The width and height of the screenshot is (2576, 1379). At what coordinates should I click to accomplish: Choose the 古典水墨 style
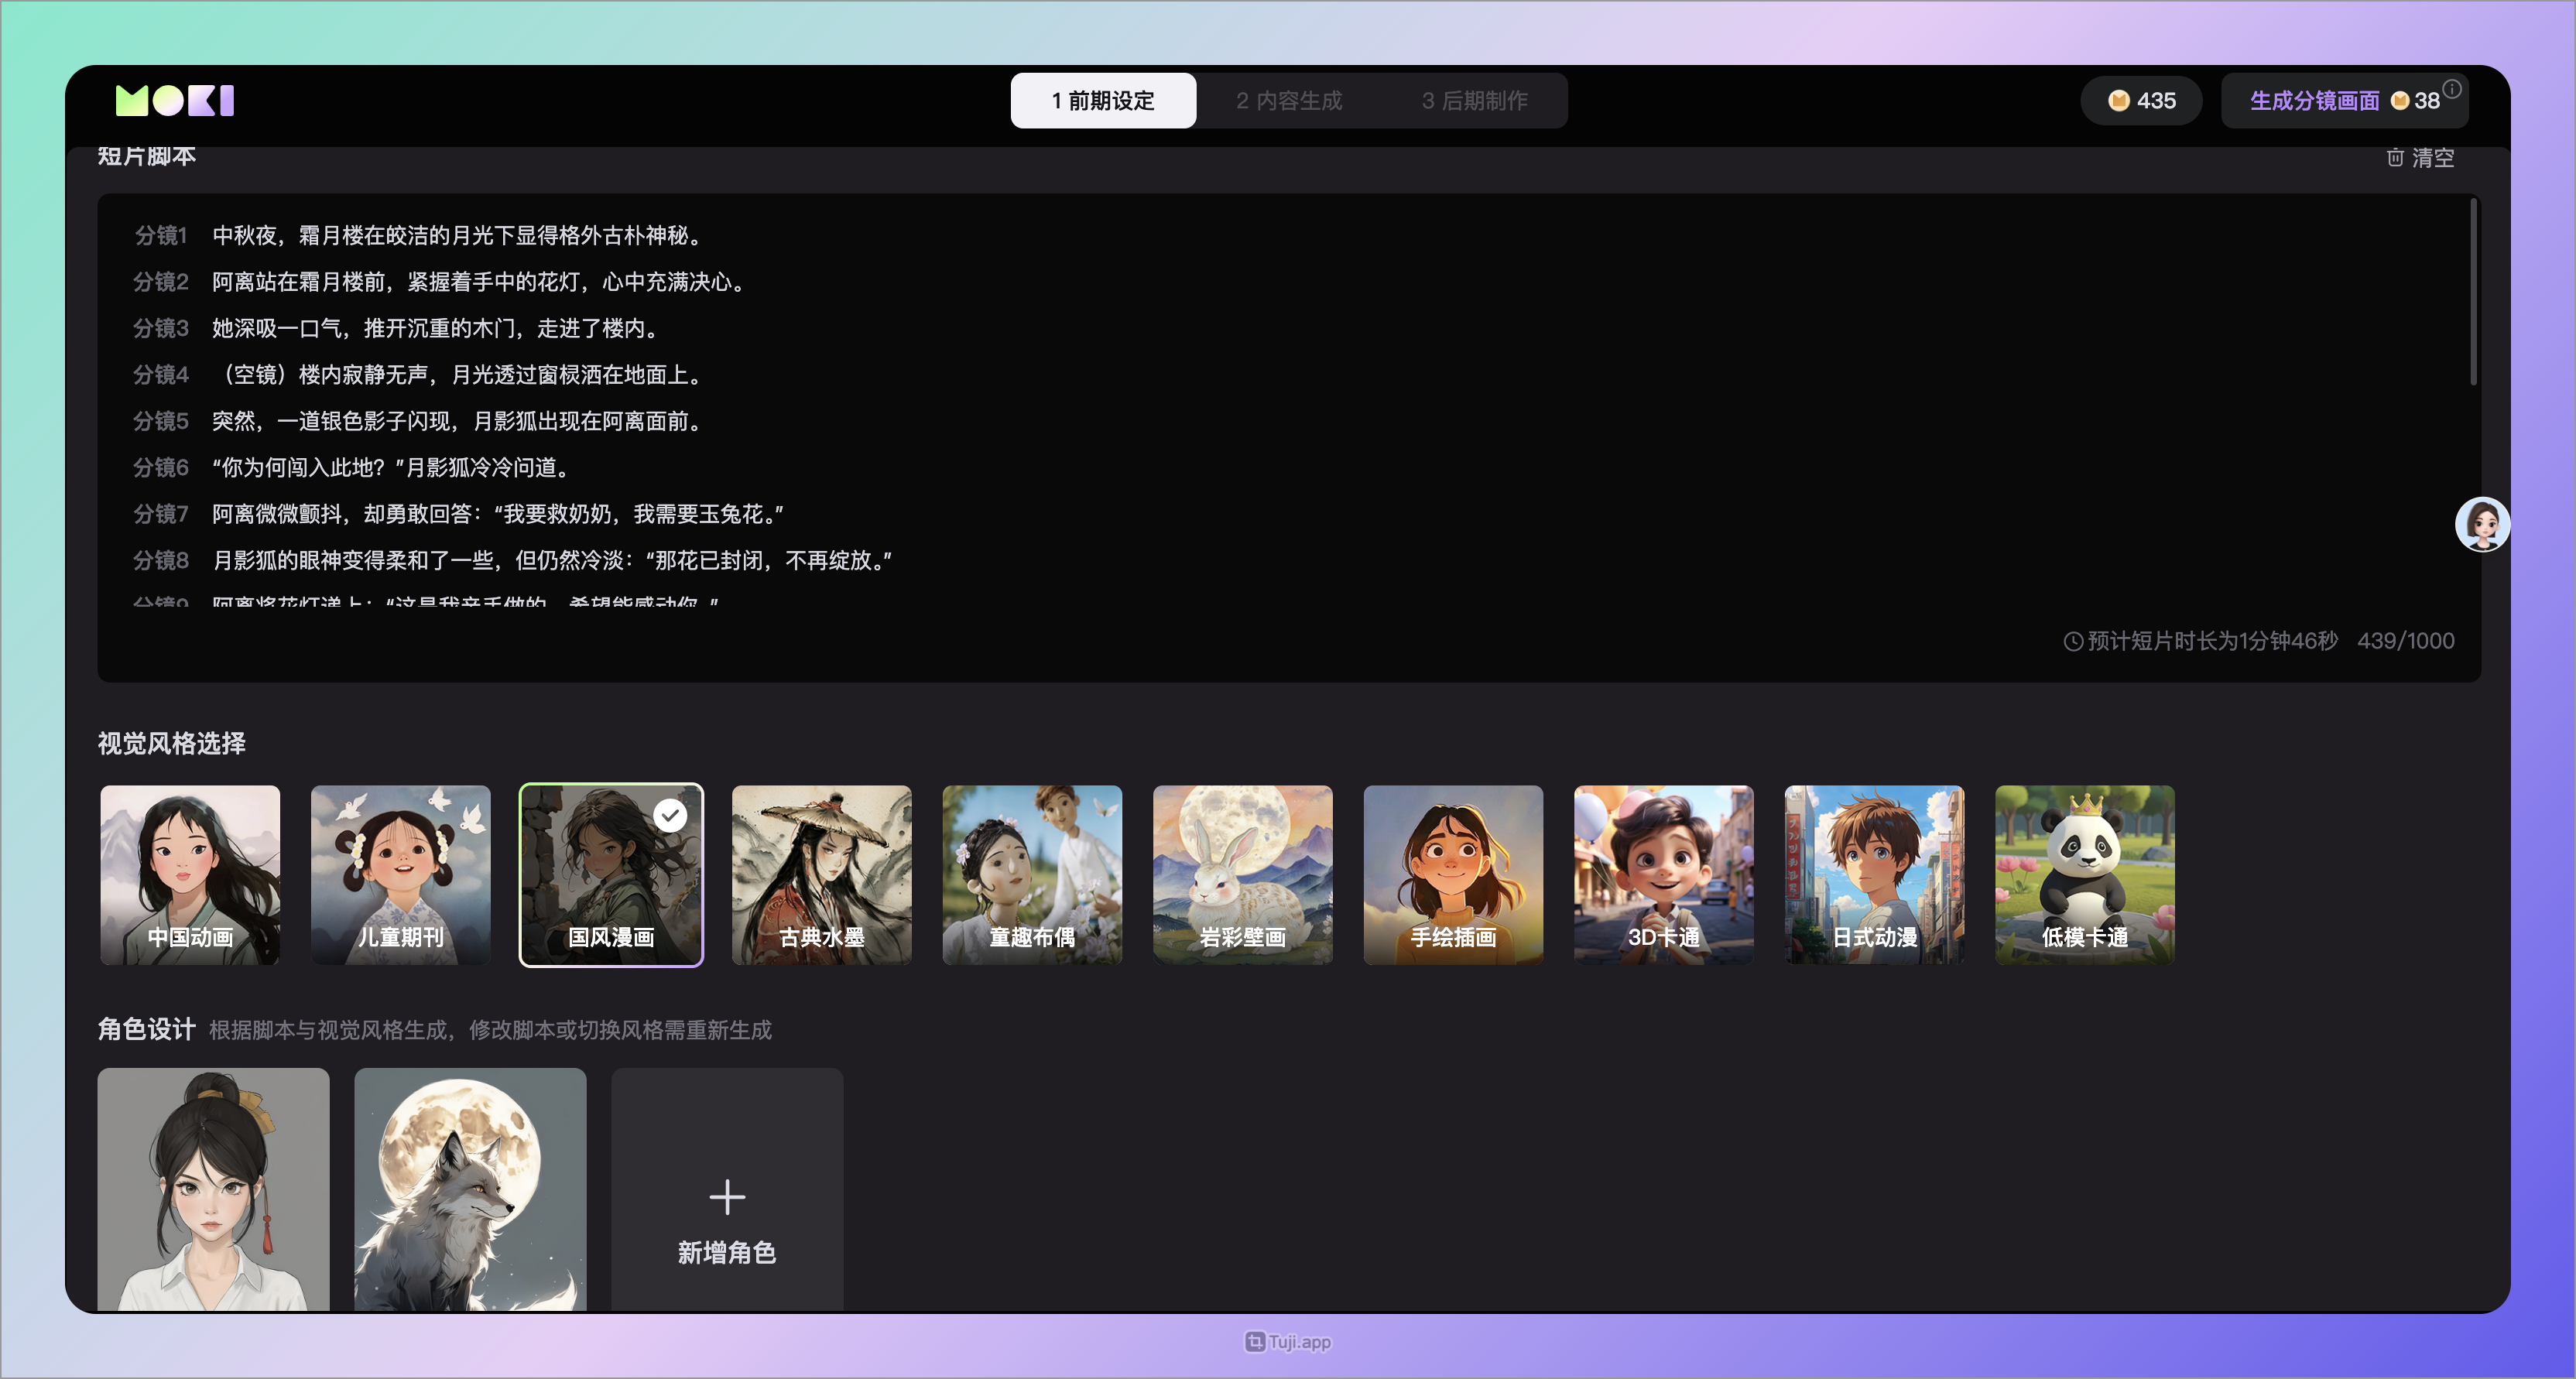[822, 875]
